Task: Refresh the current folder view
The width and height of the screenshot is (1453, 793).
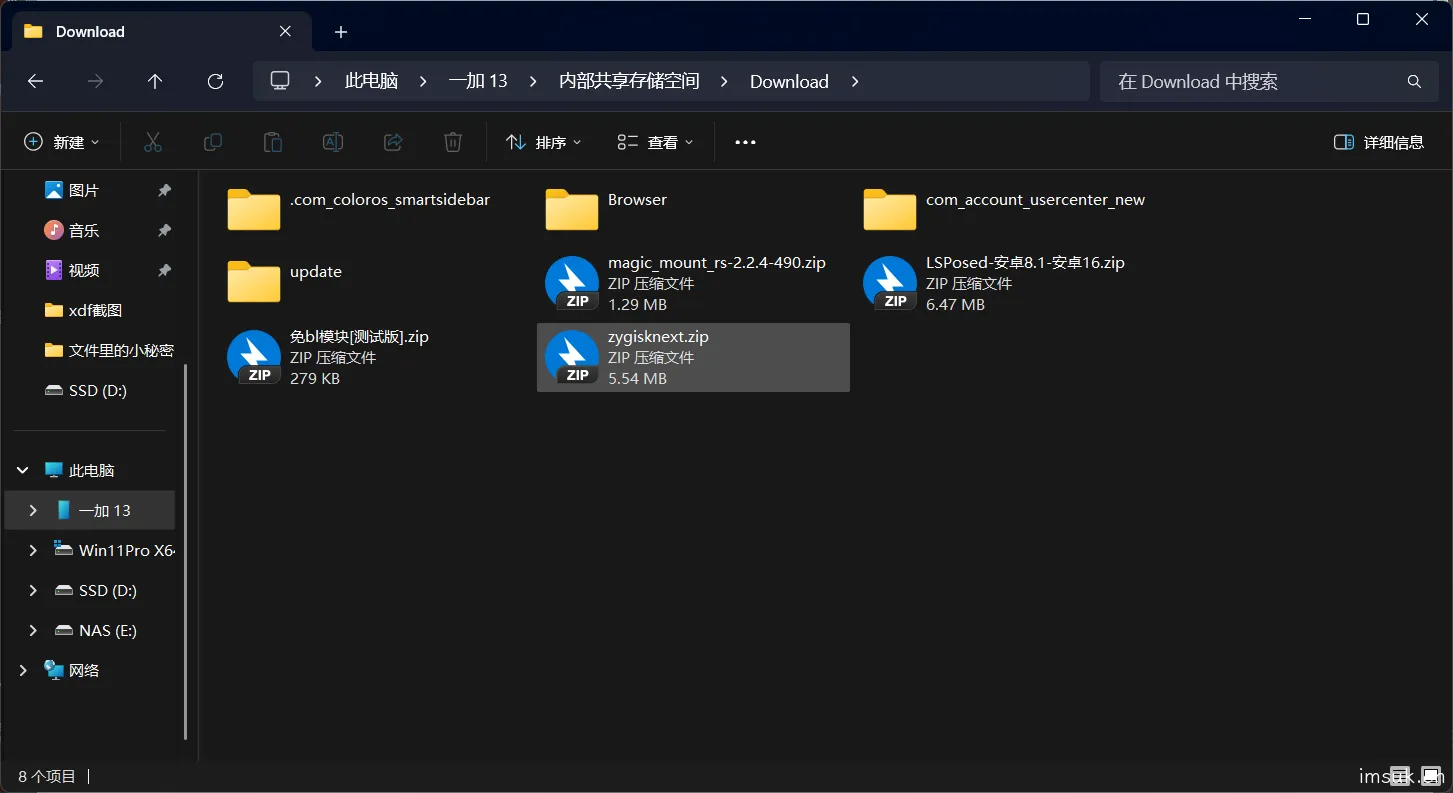Action: point(215,81)
